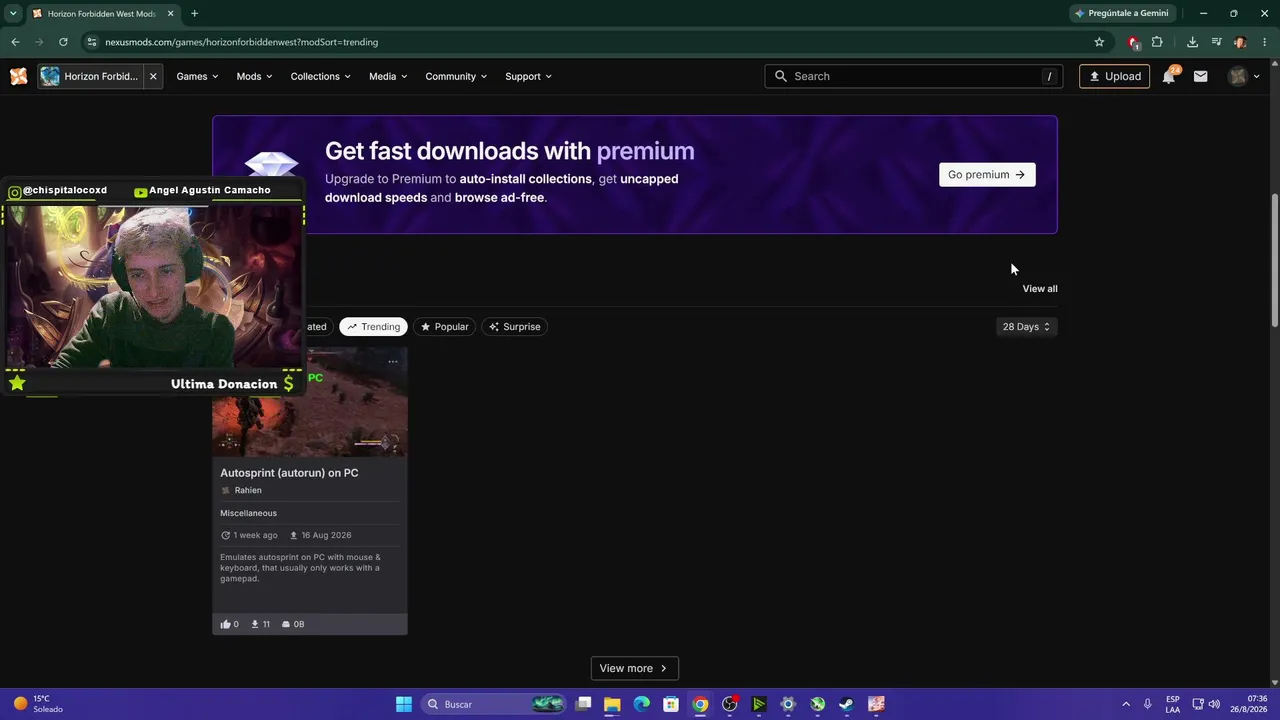Screen dimensions: 1280x720
Task: Open Steam from the taskbar
Action: point(846,704)
